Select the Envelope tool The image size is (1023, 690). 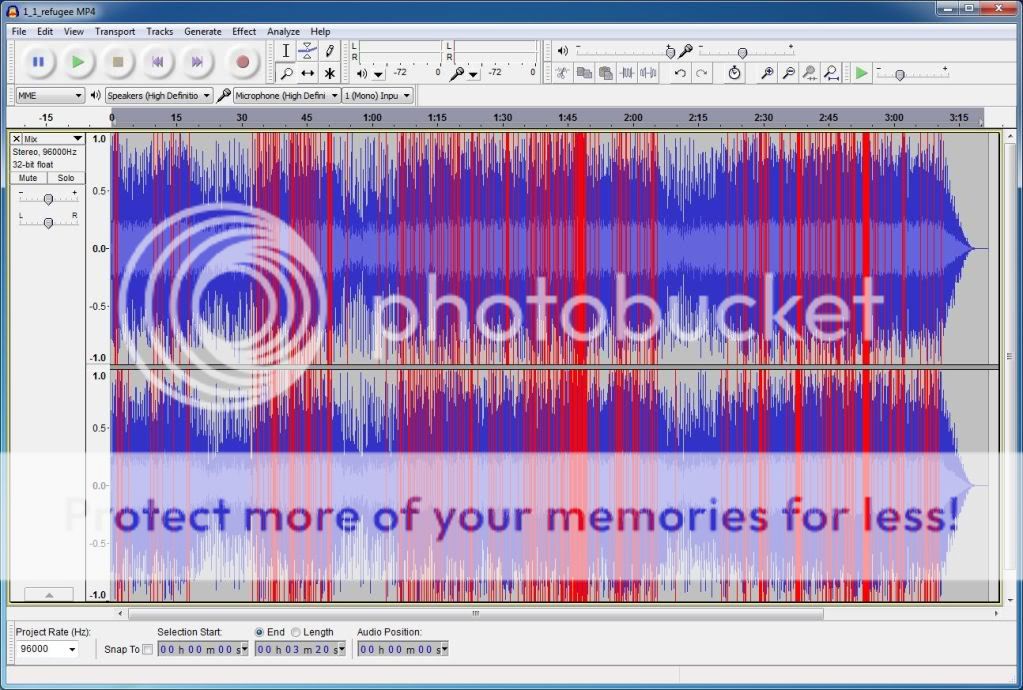[x=307, y=50]
